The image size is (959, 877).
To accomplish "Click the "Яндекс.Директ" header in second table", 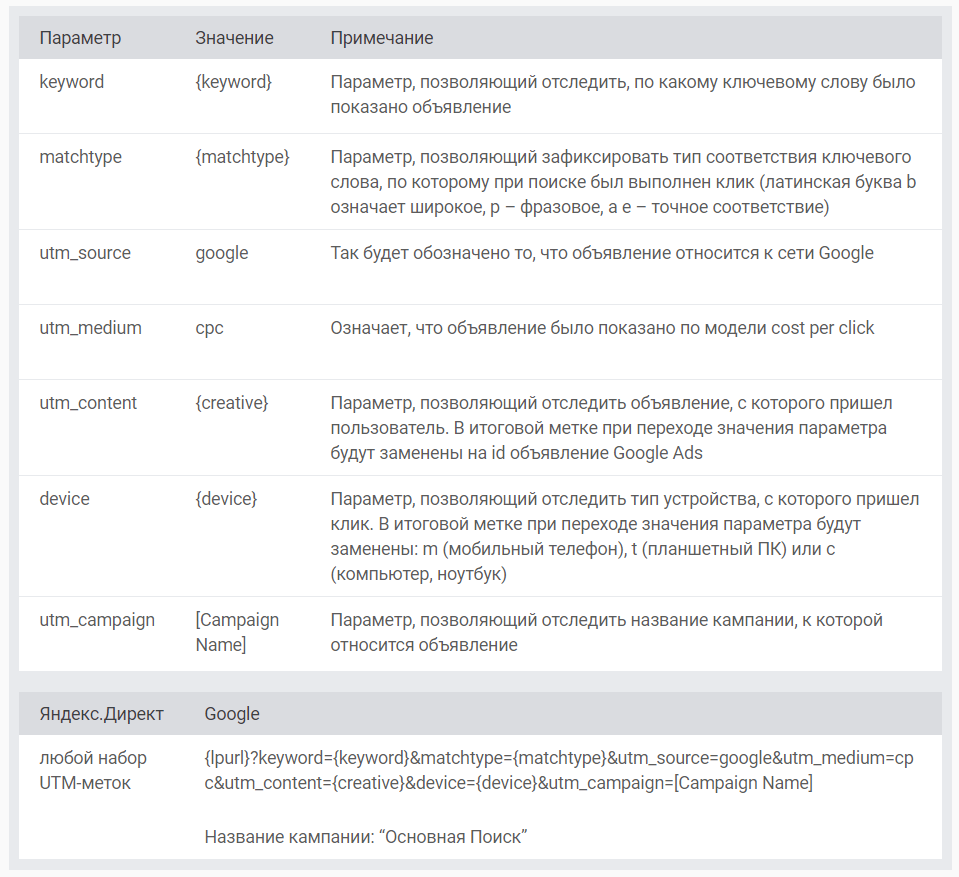I will click(101, 714).
